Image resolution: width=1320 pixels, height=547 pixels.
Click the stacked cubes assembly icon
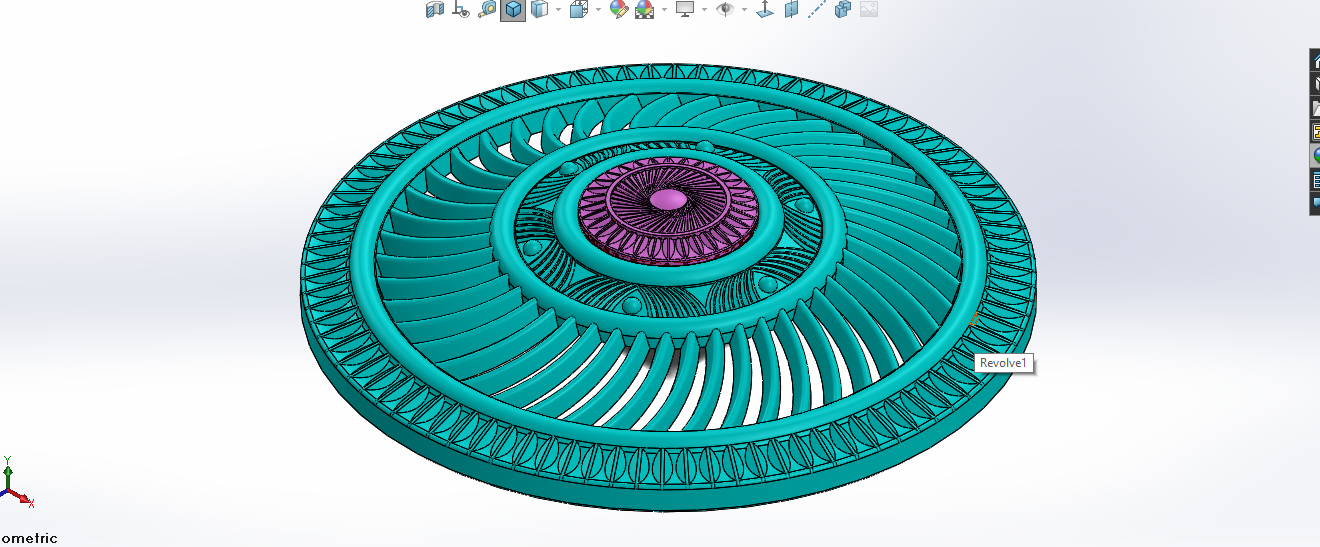(843, 9)
